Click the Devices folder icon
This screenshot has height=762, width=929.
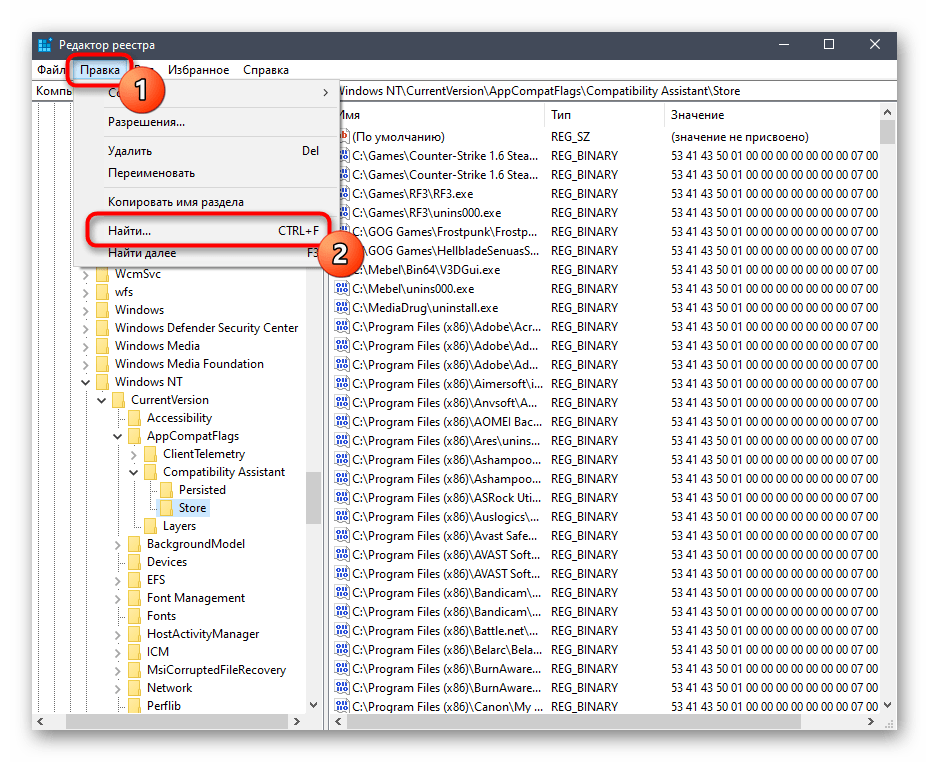[x=135, y=562]
